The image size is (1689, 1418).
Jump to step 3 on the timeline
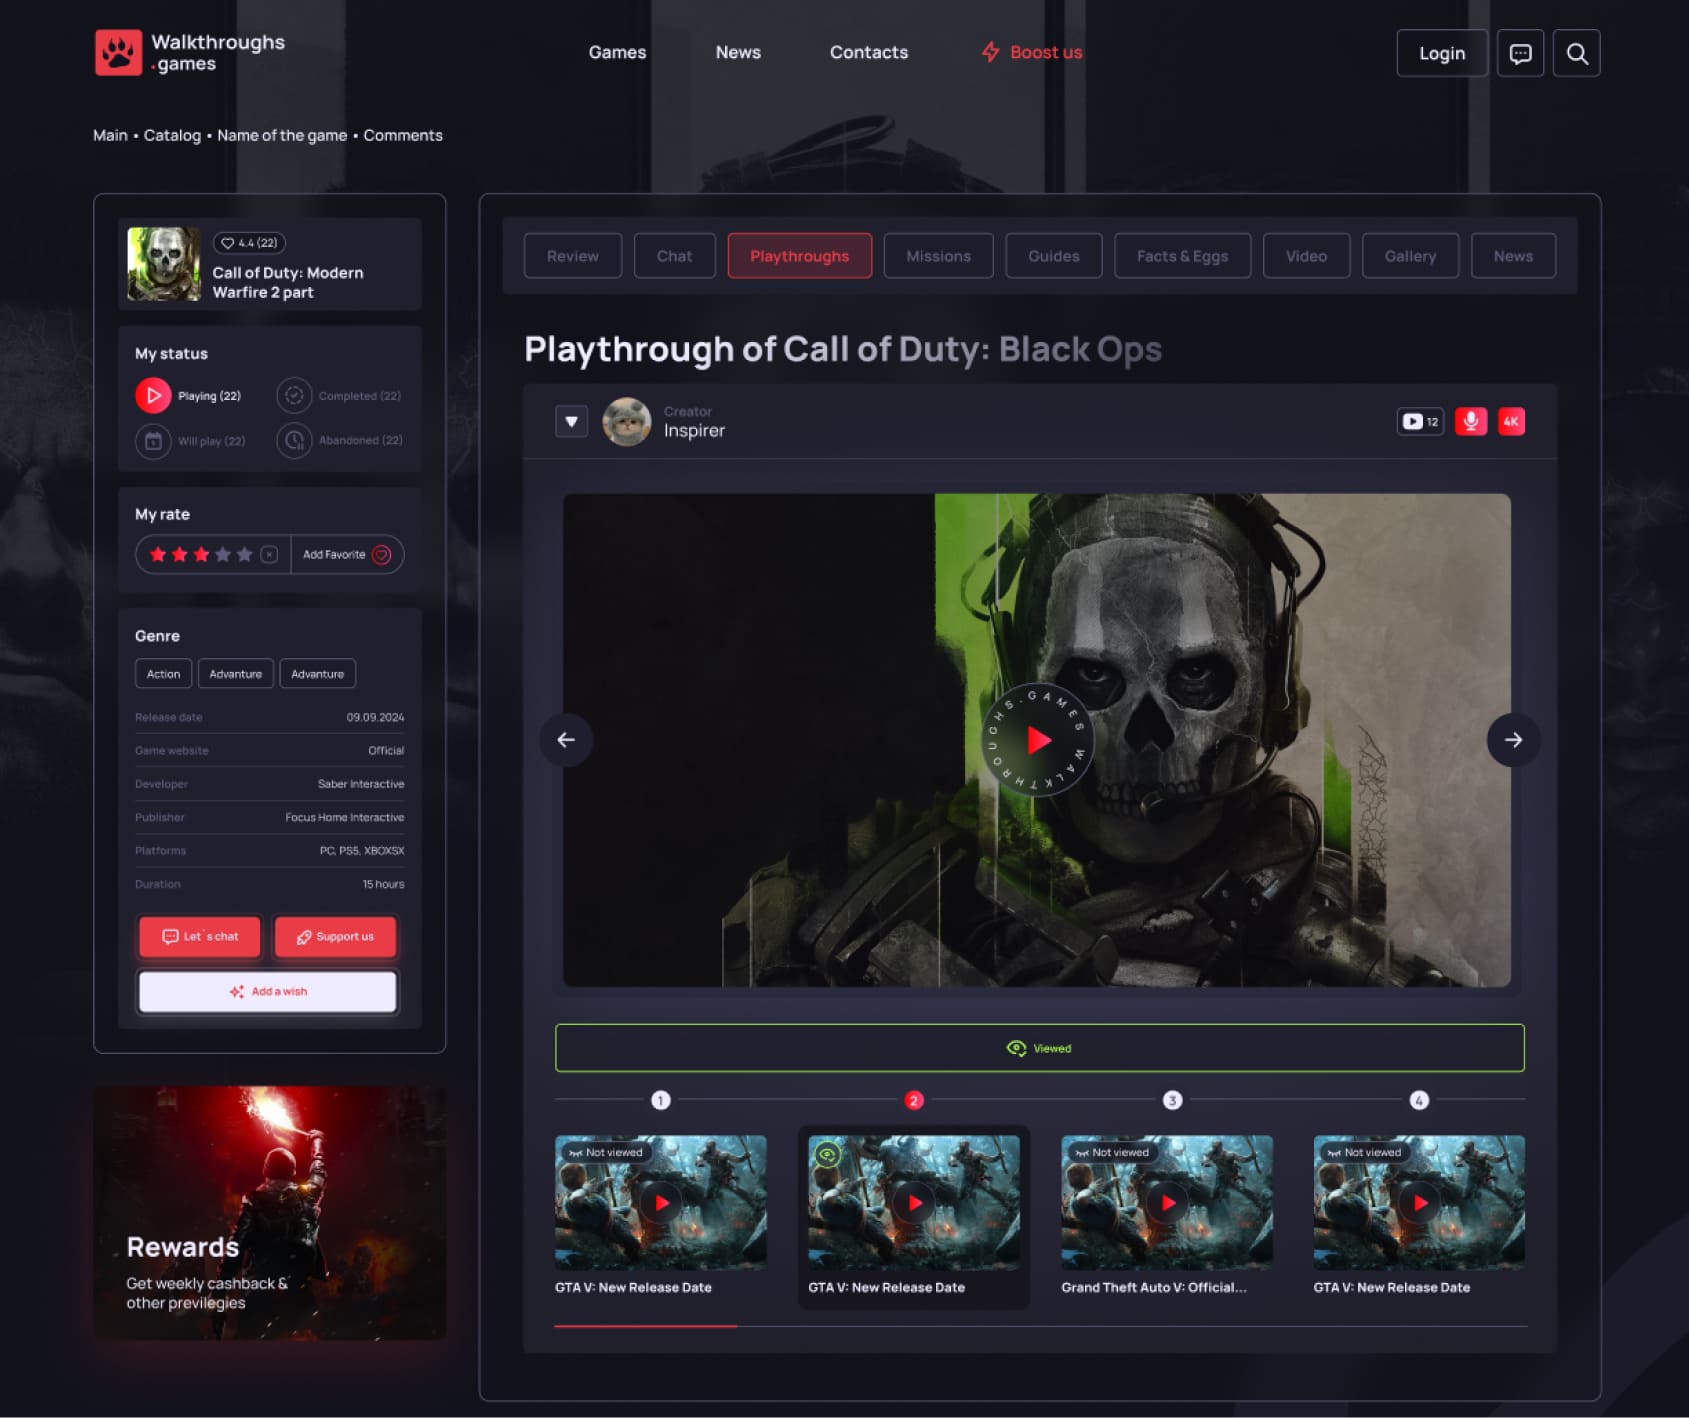(1172, 1100)
